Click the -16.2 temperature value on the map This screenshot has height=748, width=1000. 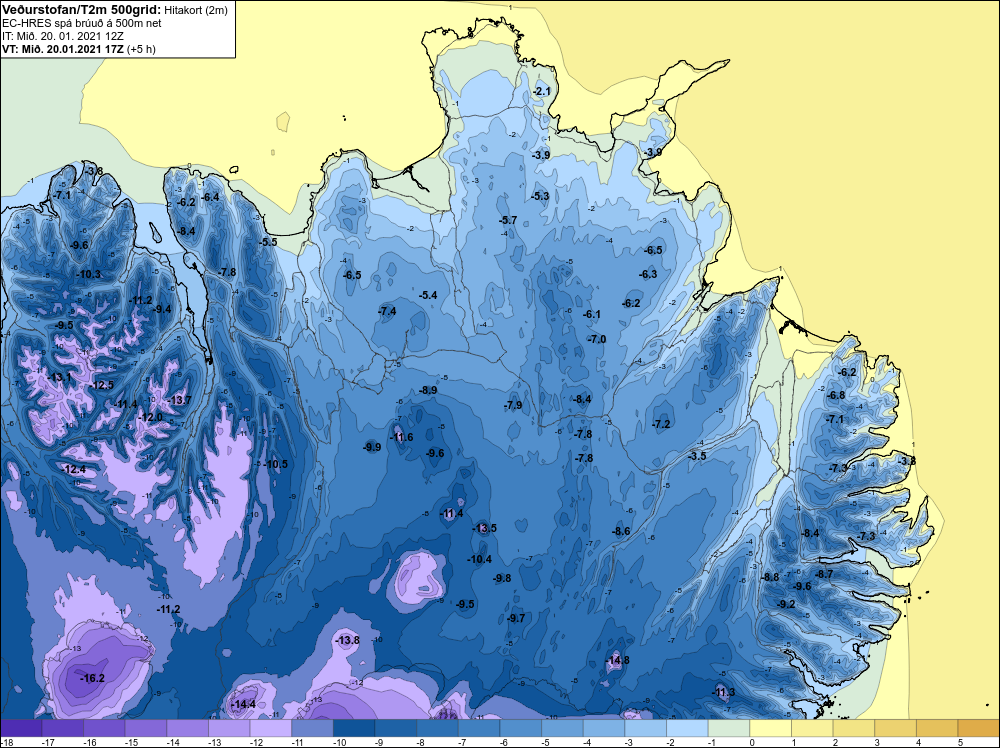click(x=92, y=678)
